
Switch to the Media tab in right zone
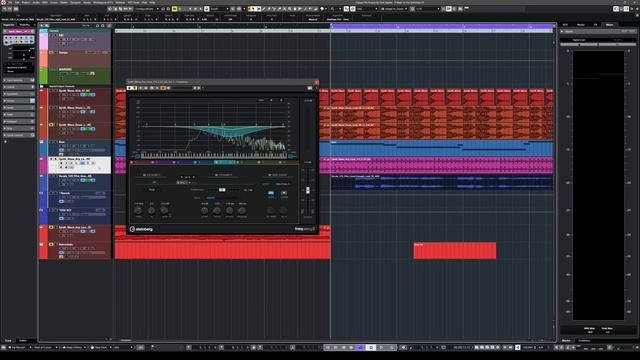pyautogui.click(x=580, y=25)
